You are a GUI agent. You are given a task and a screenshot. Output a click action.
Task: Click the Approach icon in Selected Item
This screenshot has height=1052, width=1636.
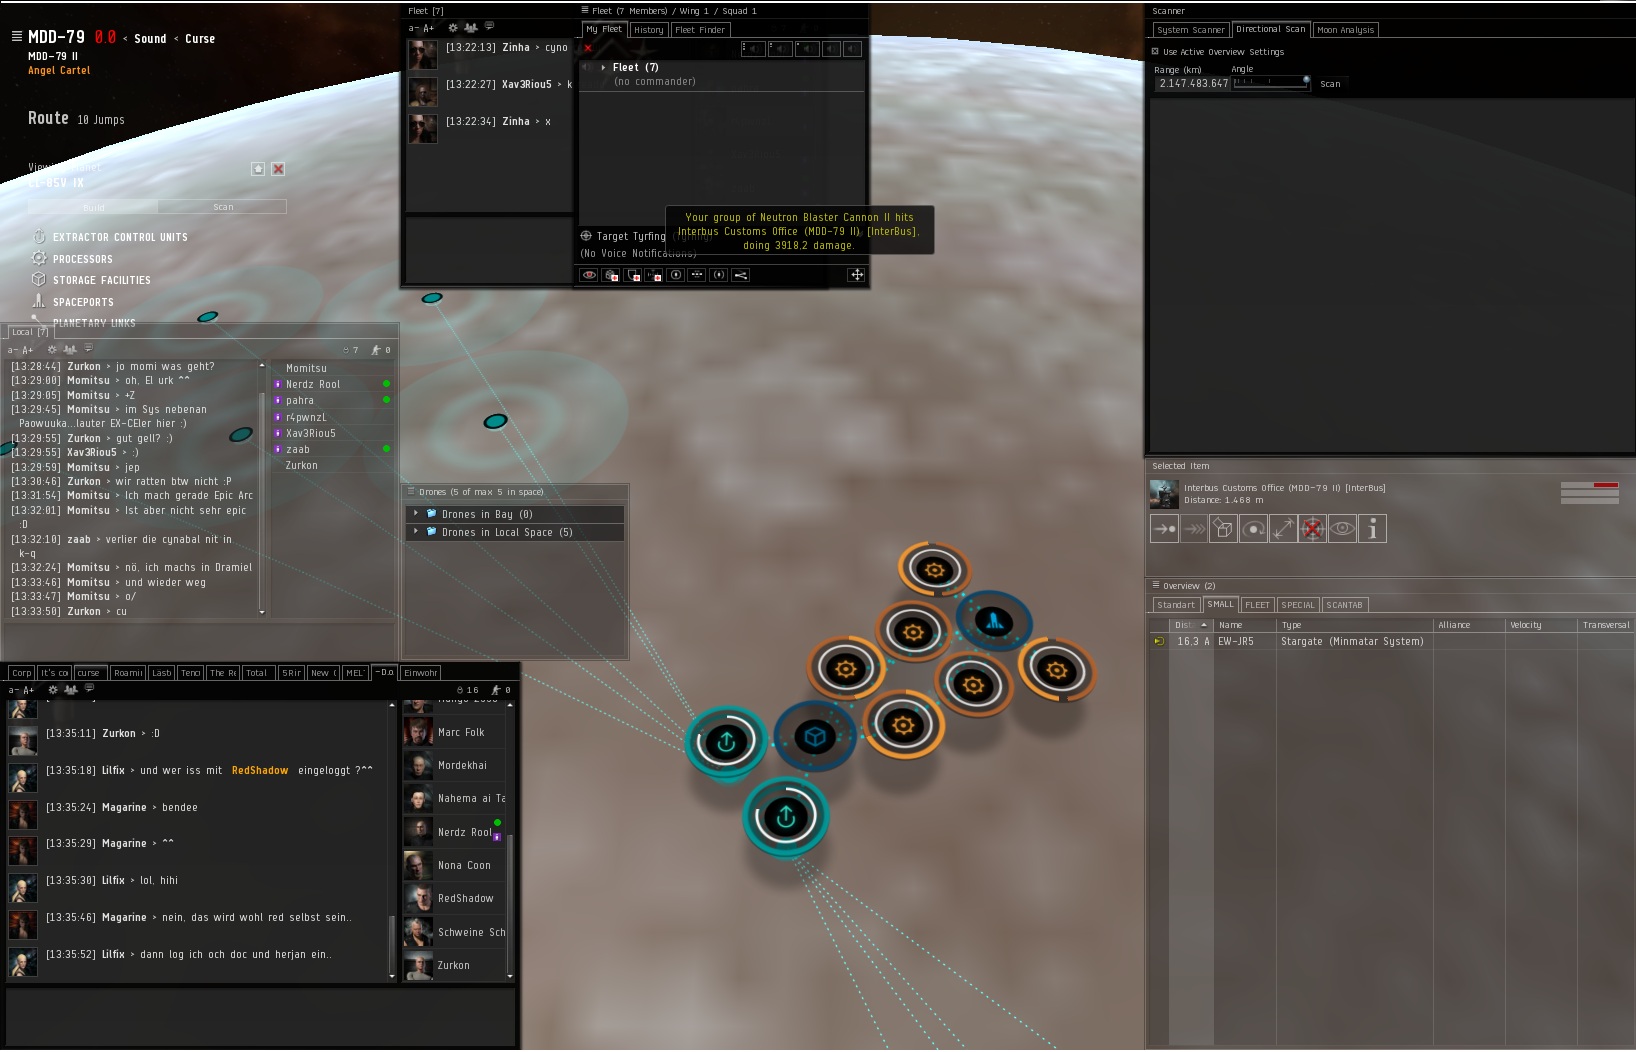1164,529
